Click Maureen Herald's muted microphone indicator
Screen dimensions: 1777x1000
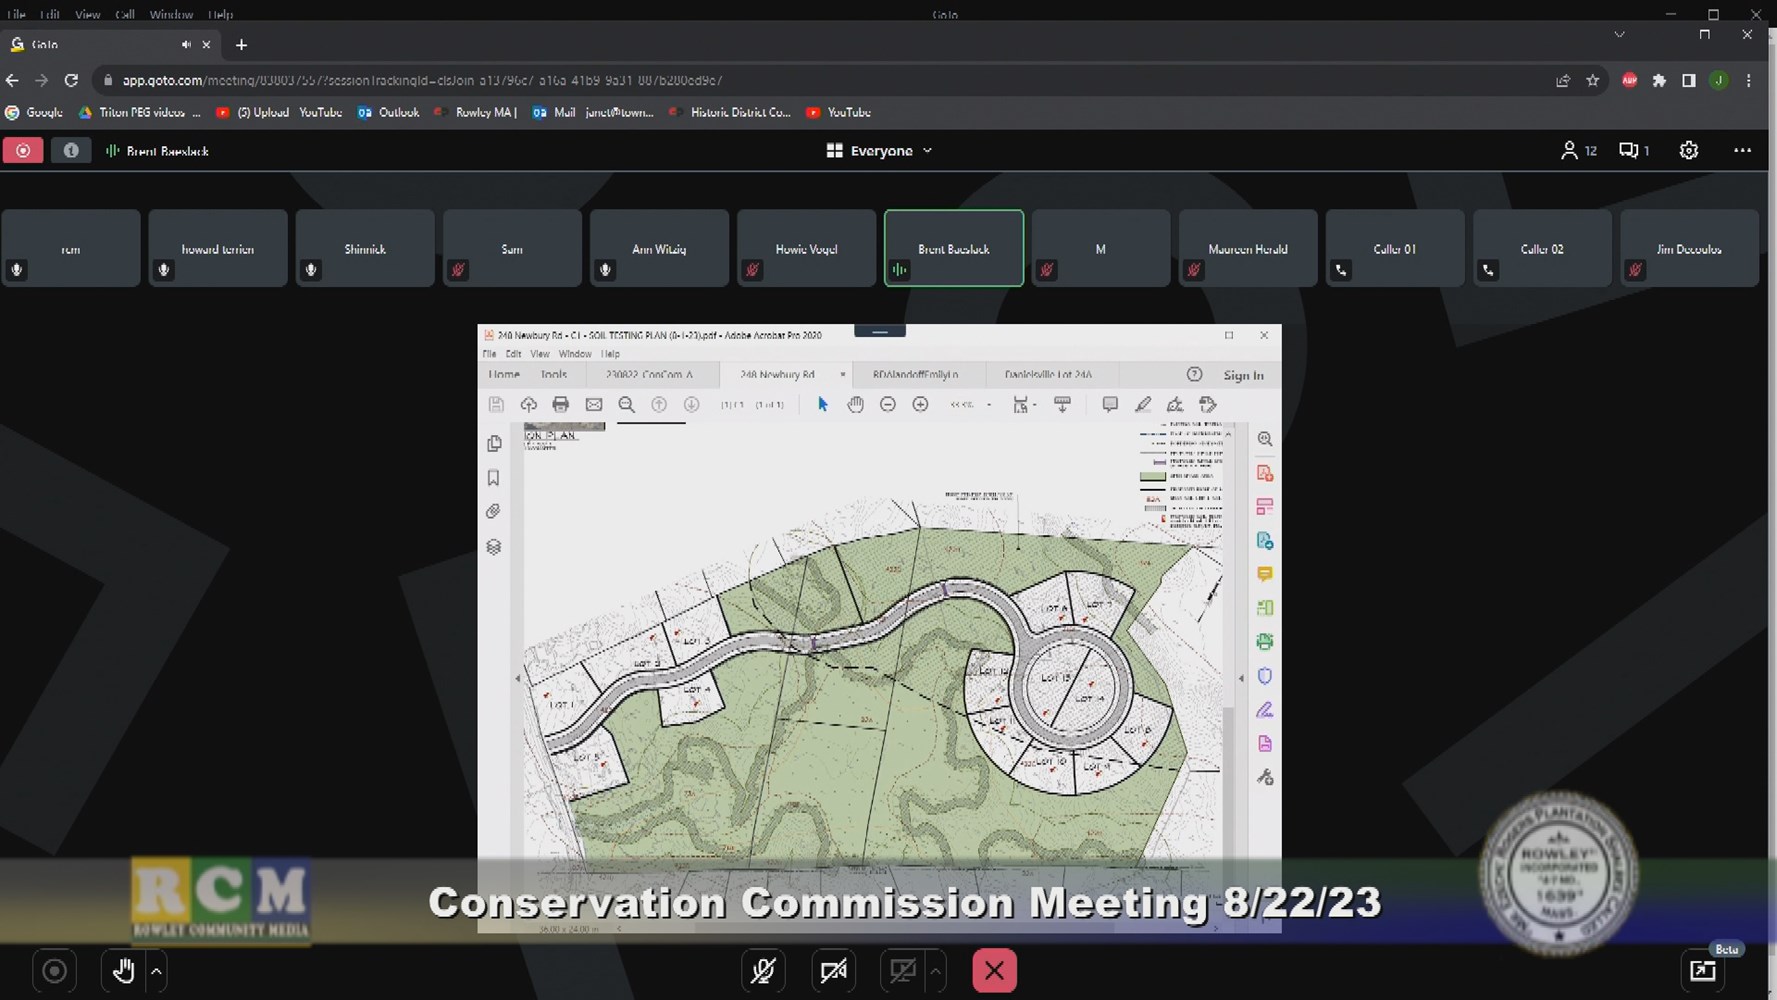(x=1193, y=270)
